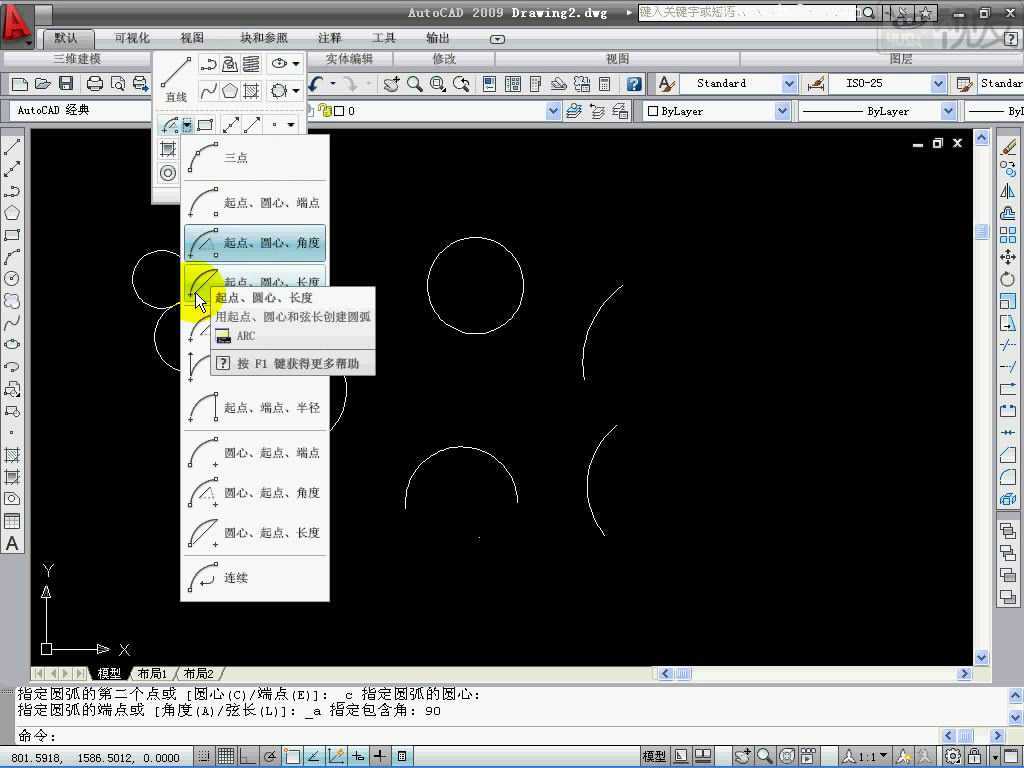This screenshot has height=768, width=1024.
Task: Click the Move tool in right toolbar
Action: point(1008,257)
